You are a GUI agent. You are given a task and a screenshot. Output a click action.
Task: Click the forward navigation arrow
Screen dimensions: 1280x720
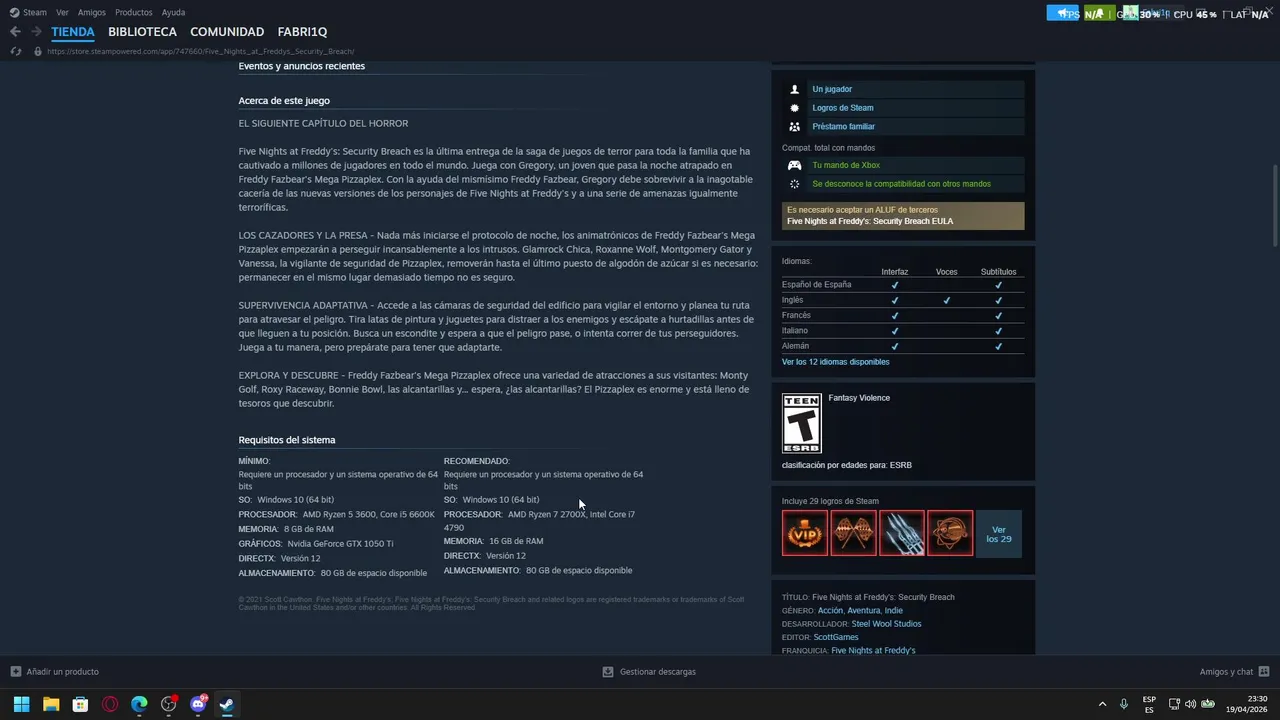pyautogui.click(x=36, y=32)
